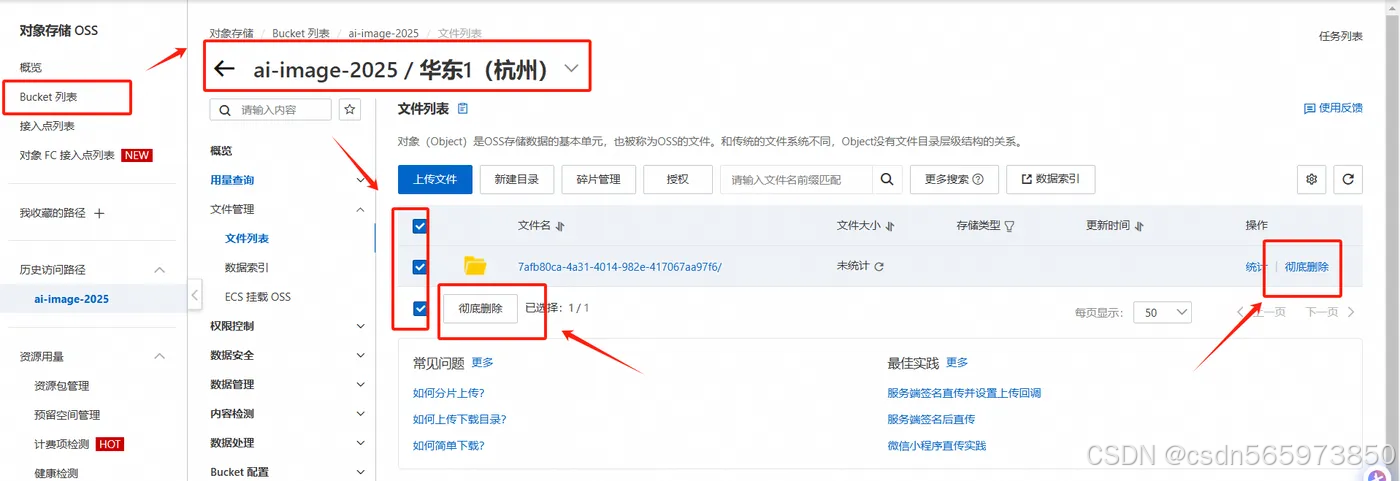
Task: Click the 碎片管理 button
Action: pyautogui.click(x=599, y=180)
